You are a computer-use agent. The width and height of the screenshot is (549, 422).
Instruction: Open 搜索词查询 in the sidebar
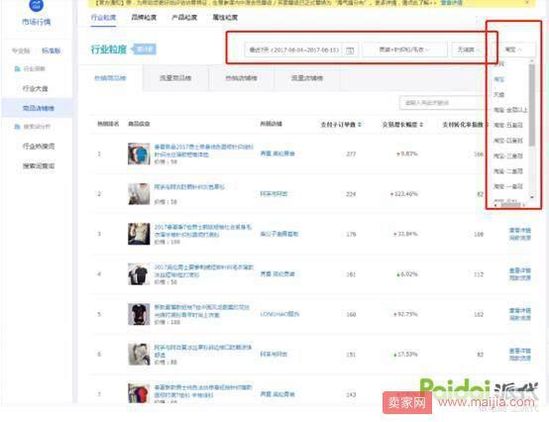pos(39,166)
